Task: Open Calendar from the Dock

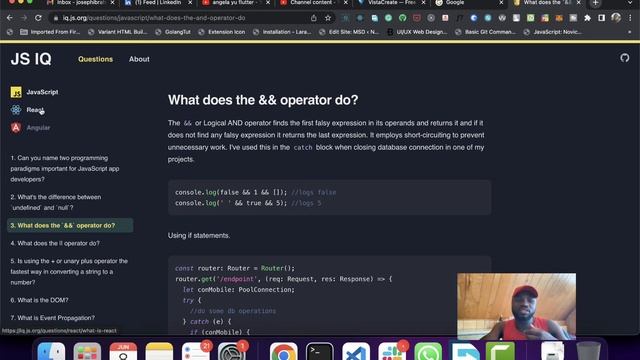Action: click(x=123, y=352)
